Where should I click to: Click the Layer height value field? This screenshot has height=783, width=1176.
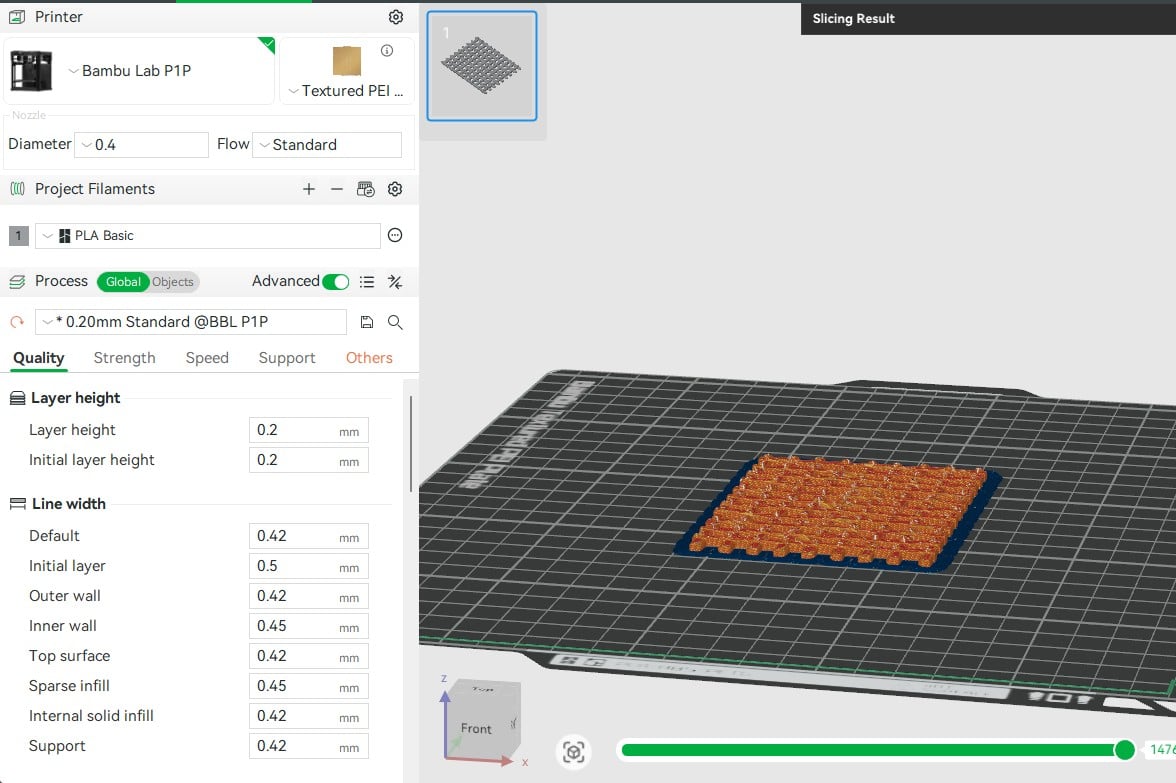pyautogui.click(x=308, y=430)
